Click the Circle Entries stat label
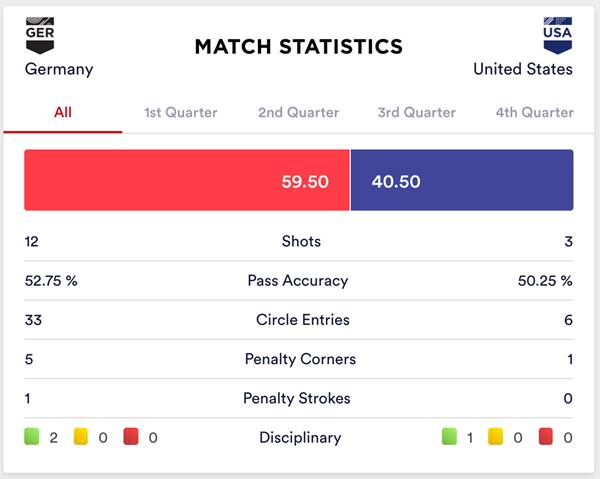Image resolution: width=600 pixels, height=479 pixels. coord(300,320)
